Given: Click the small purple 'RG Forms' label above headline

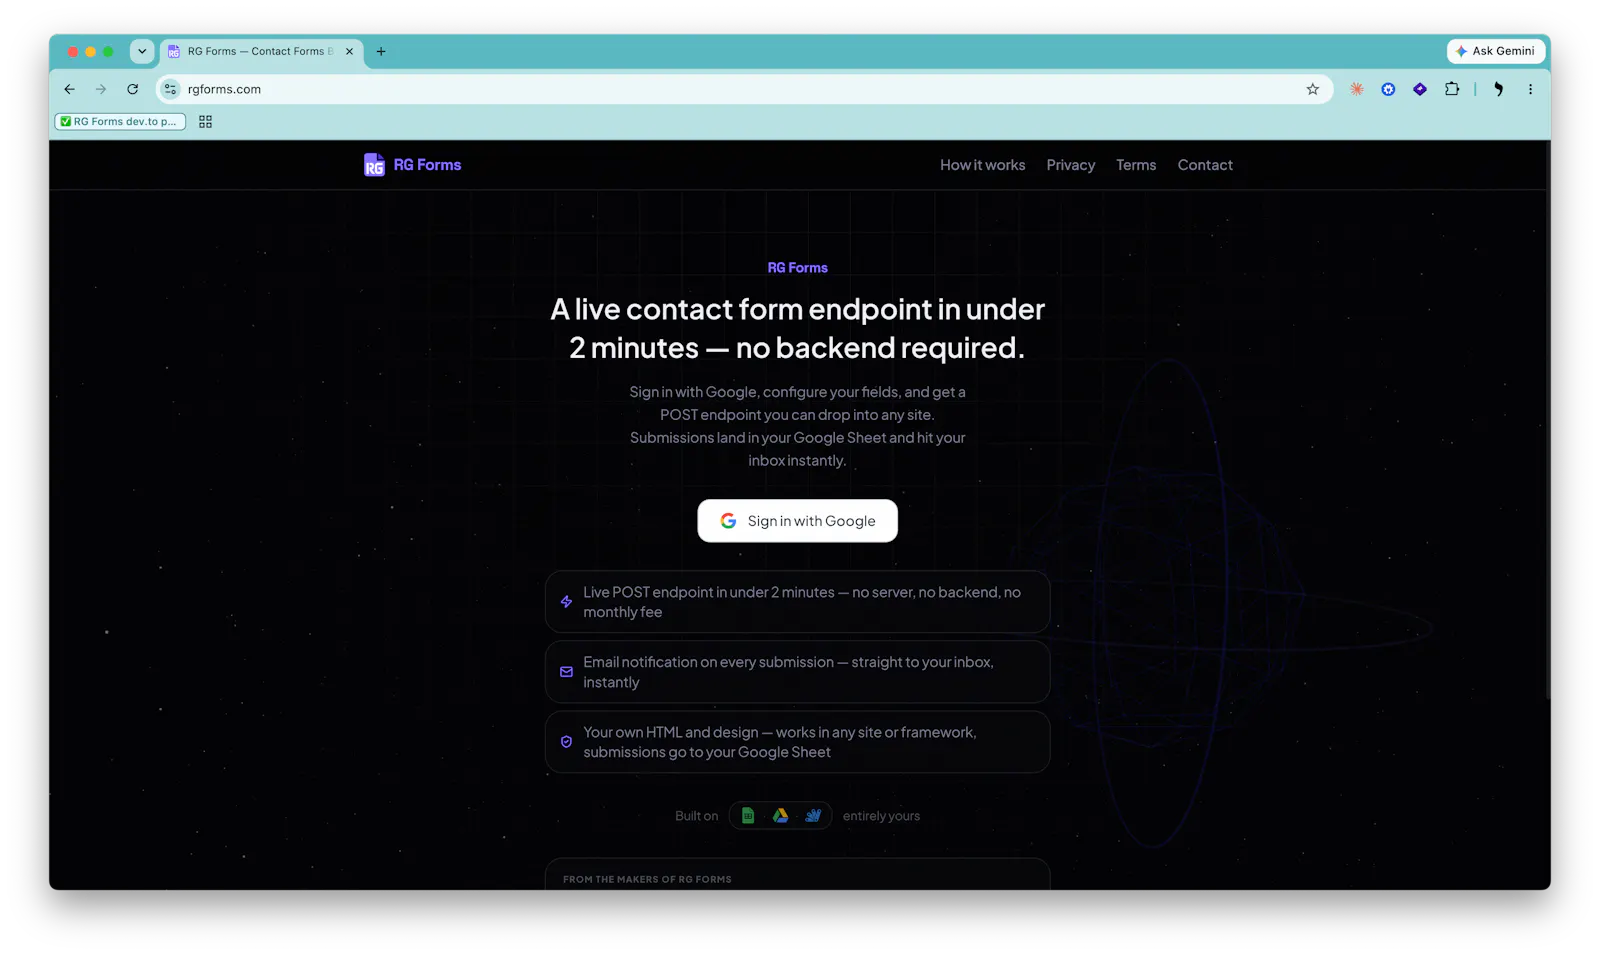Looking at the screenshot, I should pos(797,268).
